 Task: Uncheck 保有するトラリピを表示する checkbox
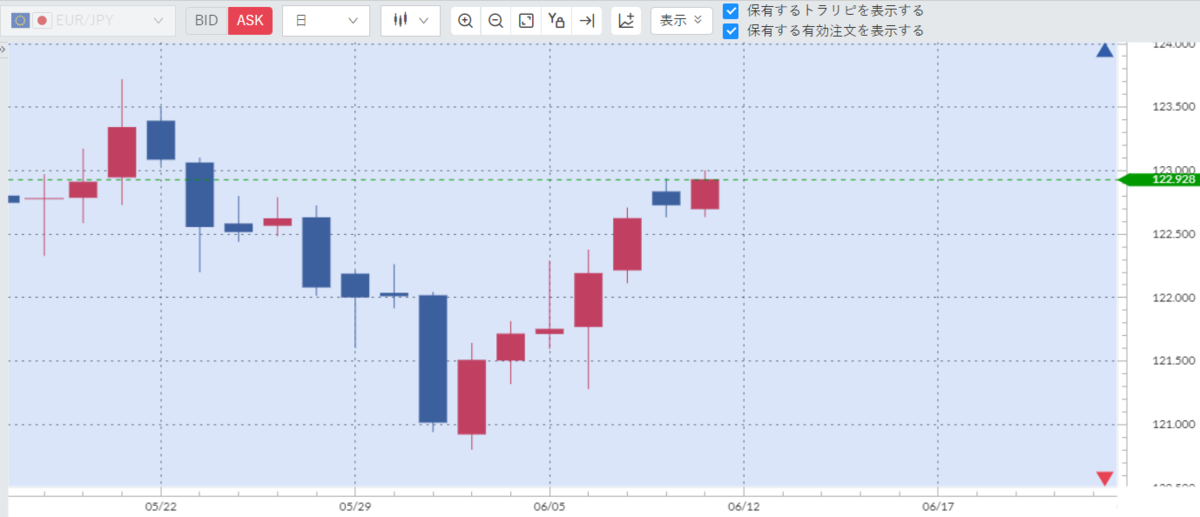tap(731, 10)
